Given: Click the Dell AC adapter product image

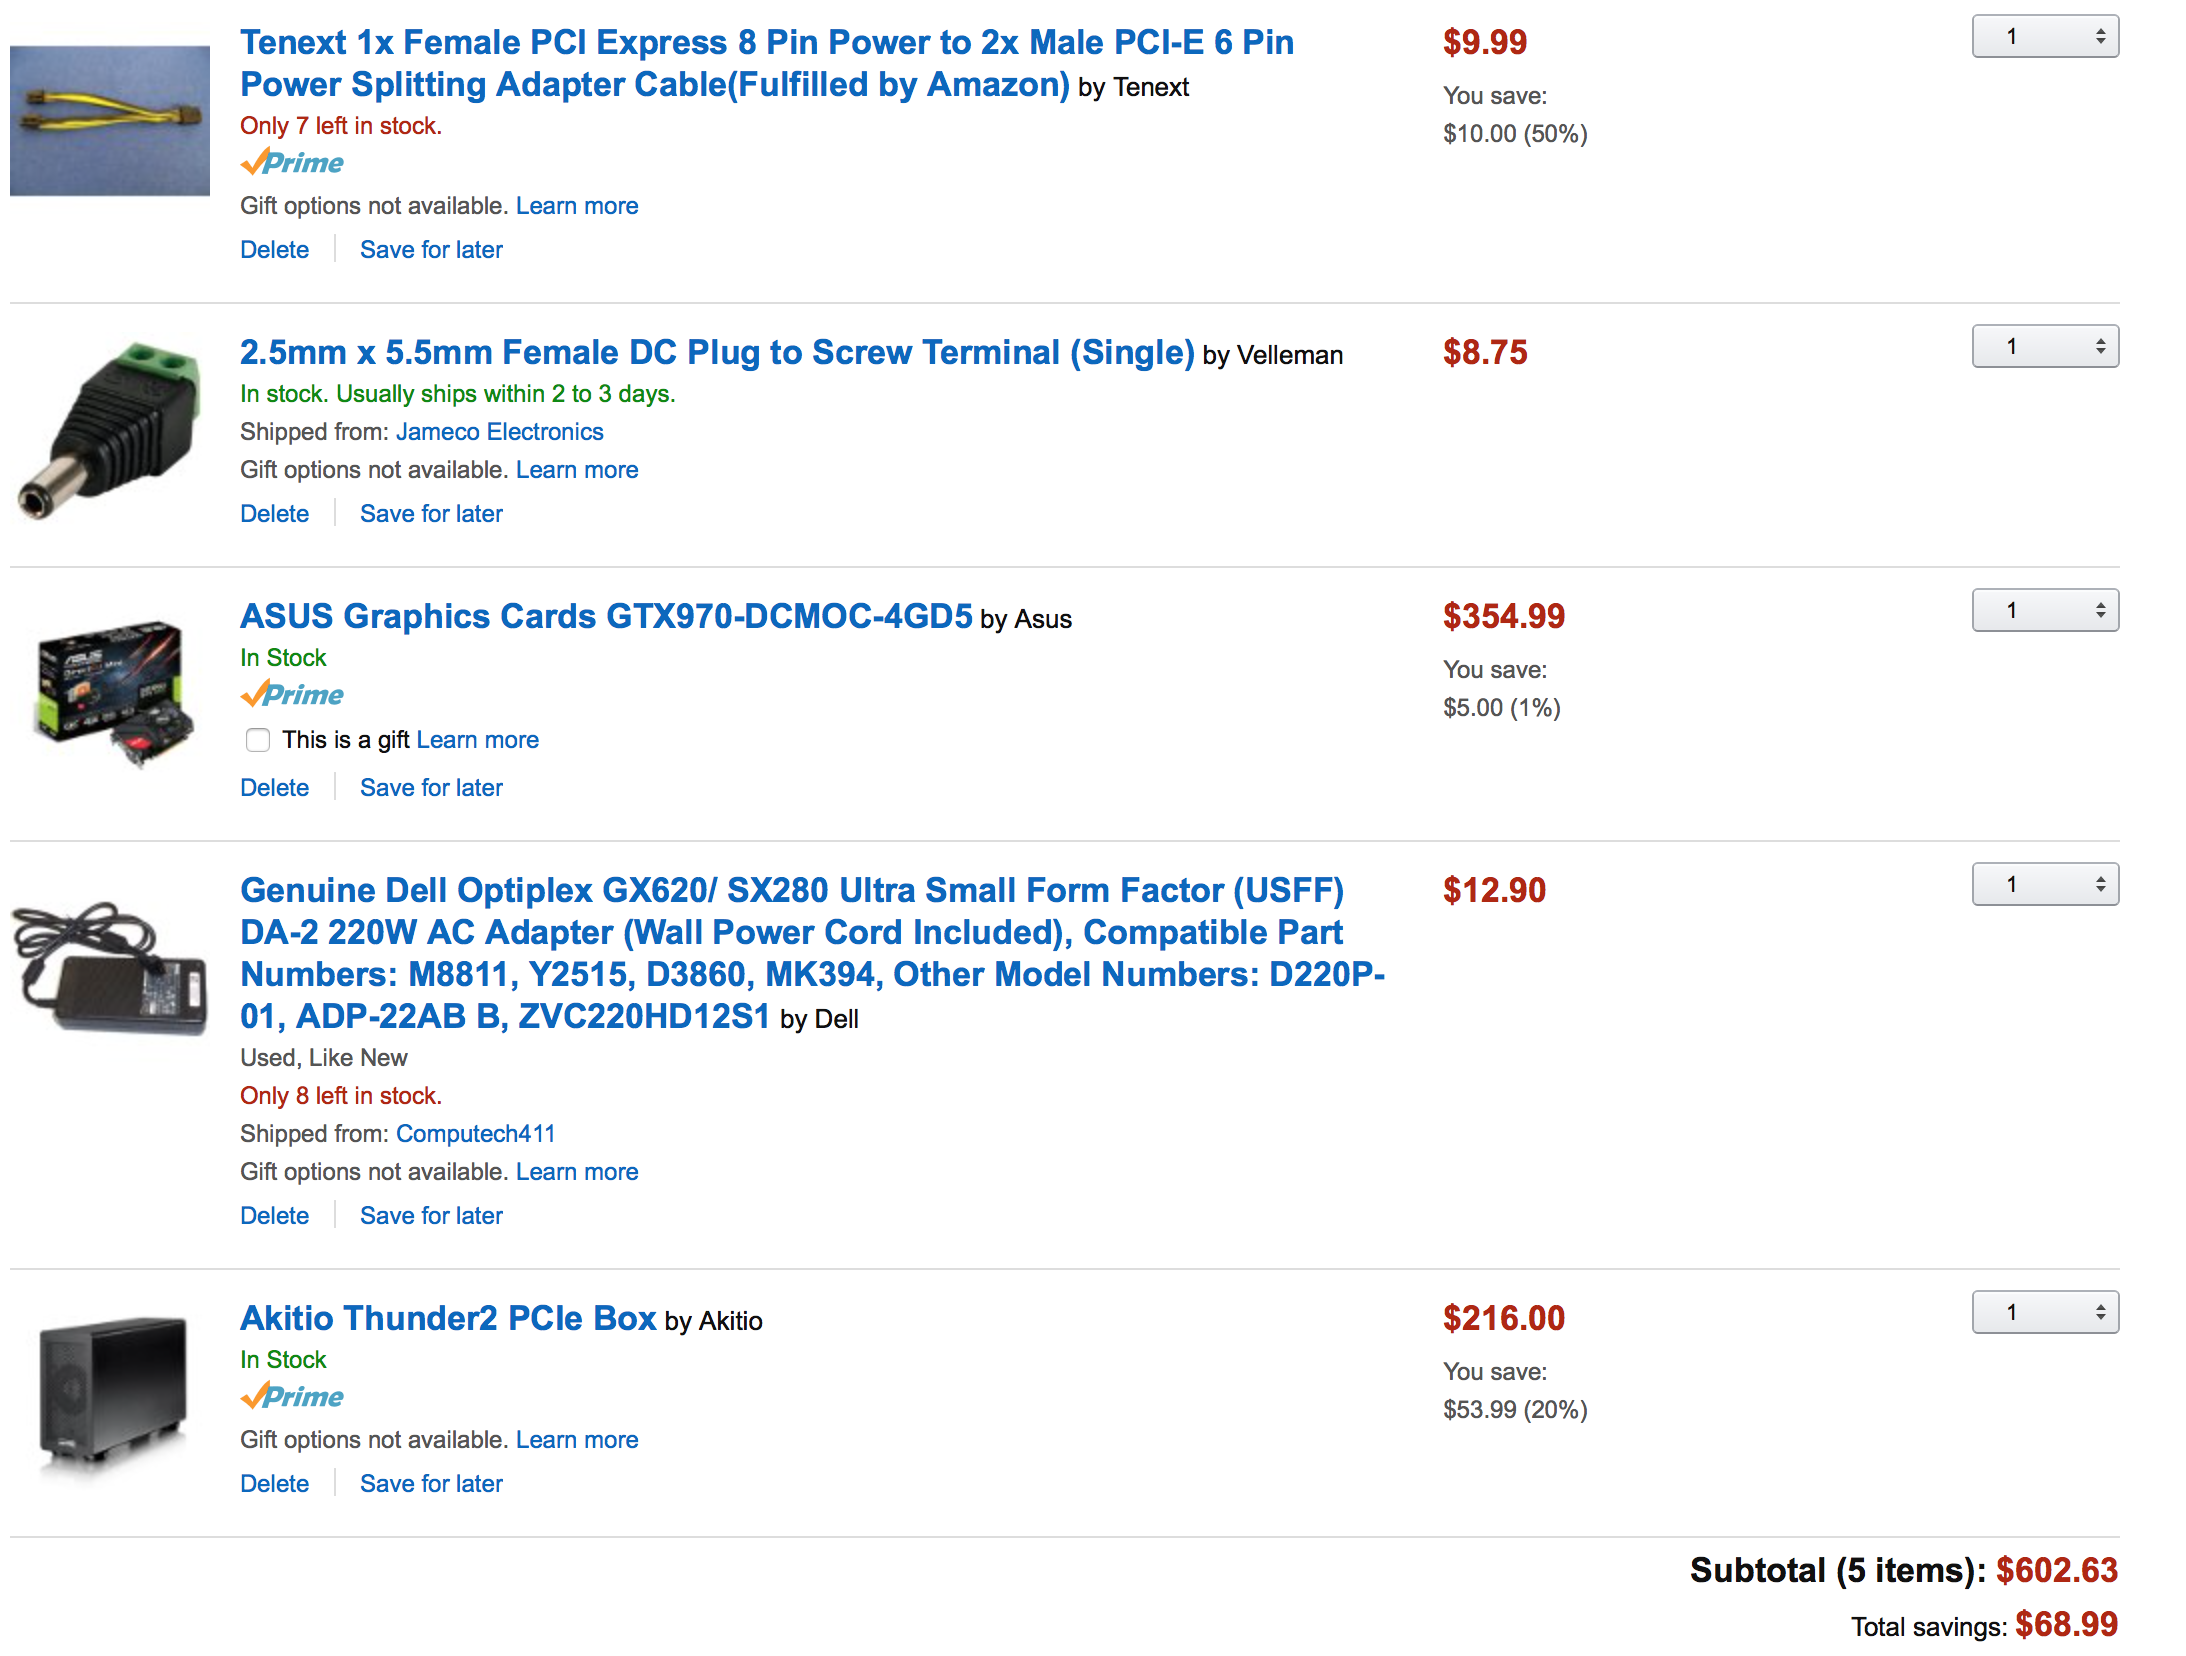Looking at the screenshot, I should 110,969.
